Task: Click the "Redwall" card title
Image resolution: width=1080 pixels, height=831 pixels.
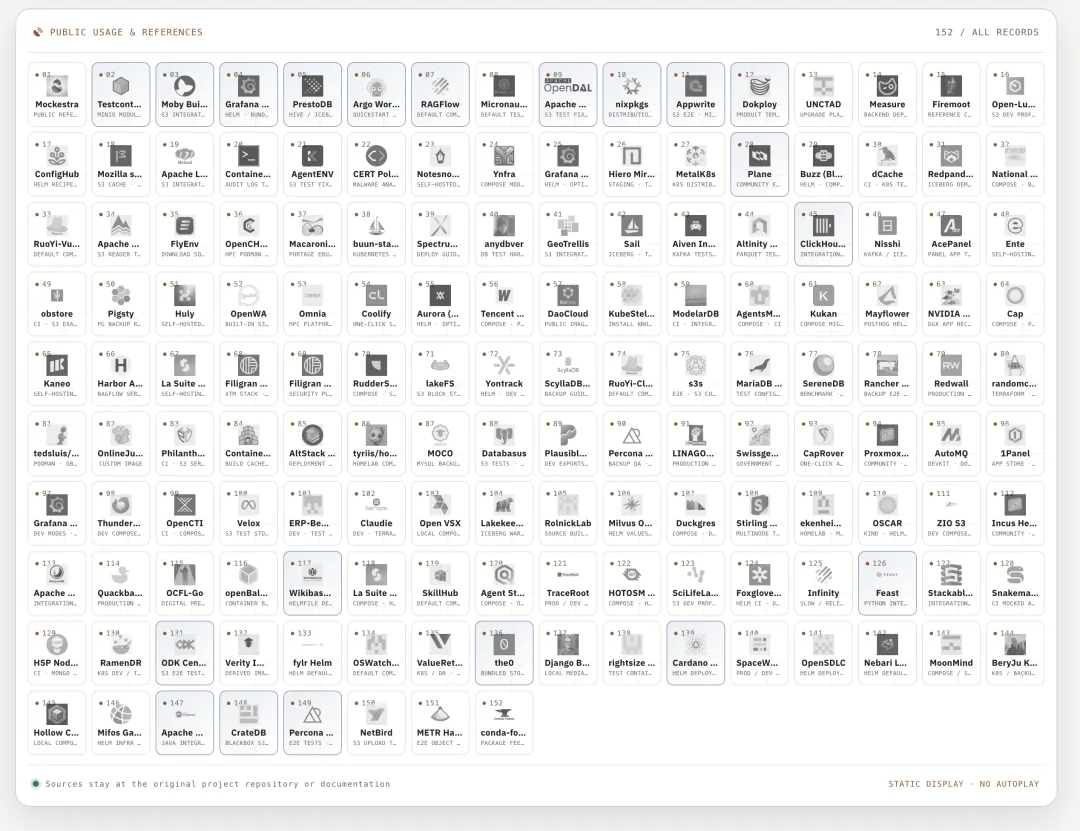Action: [951, 384]
